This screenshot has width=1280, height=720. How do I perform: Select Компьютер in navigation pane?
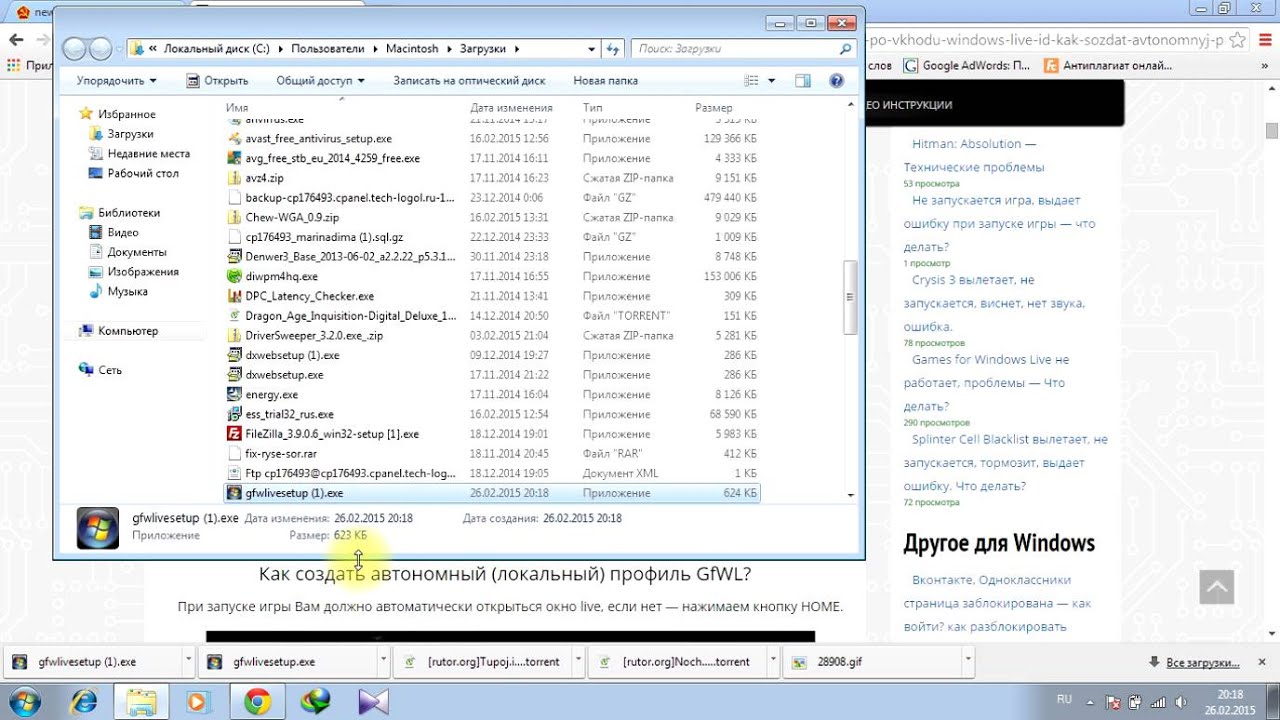click(128, 331)
